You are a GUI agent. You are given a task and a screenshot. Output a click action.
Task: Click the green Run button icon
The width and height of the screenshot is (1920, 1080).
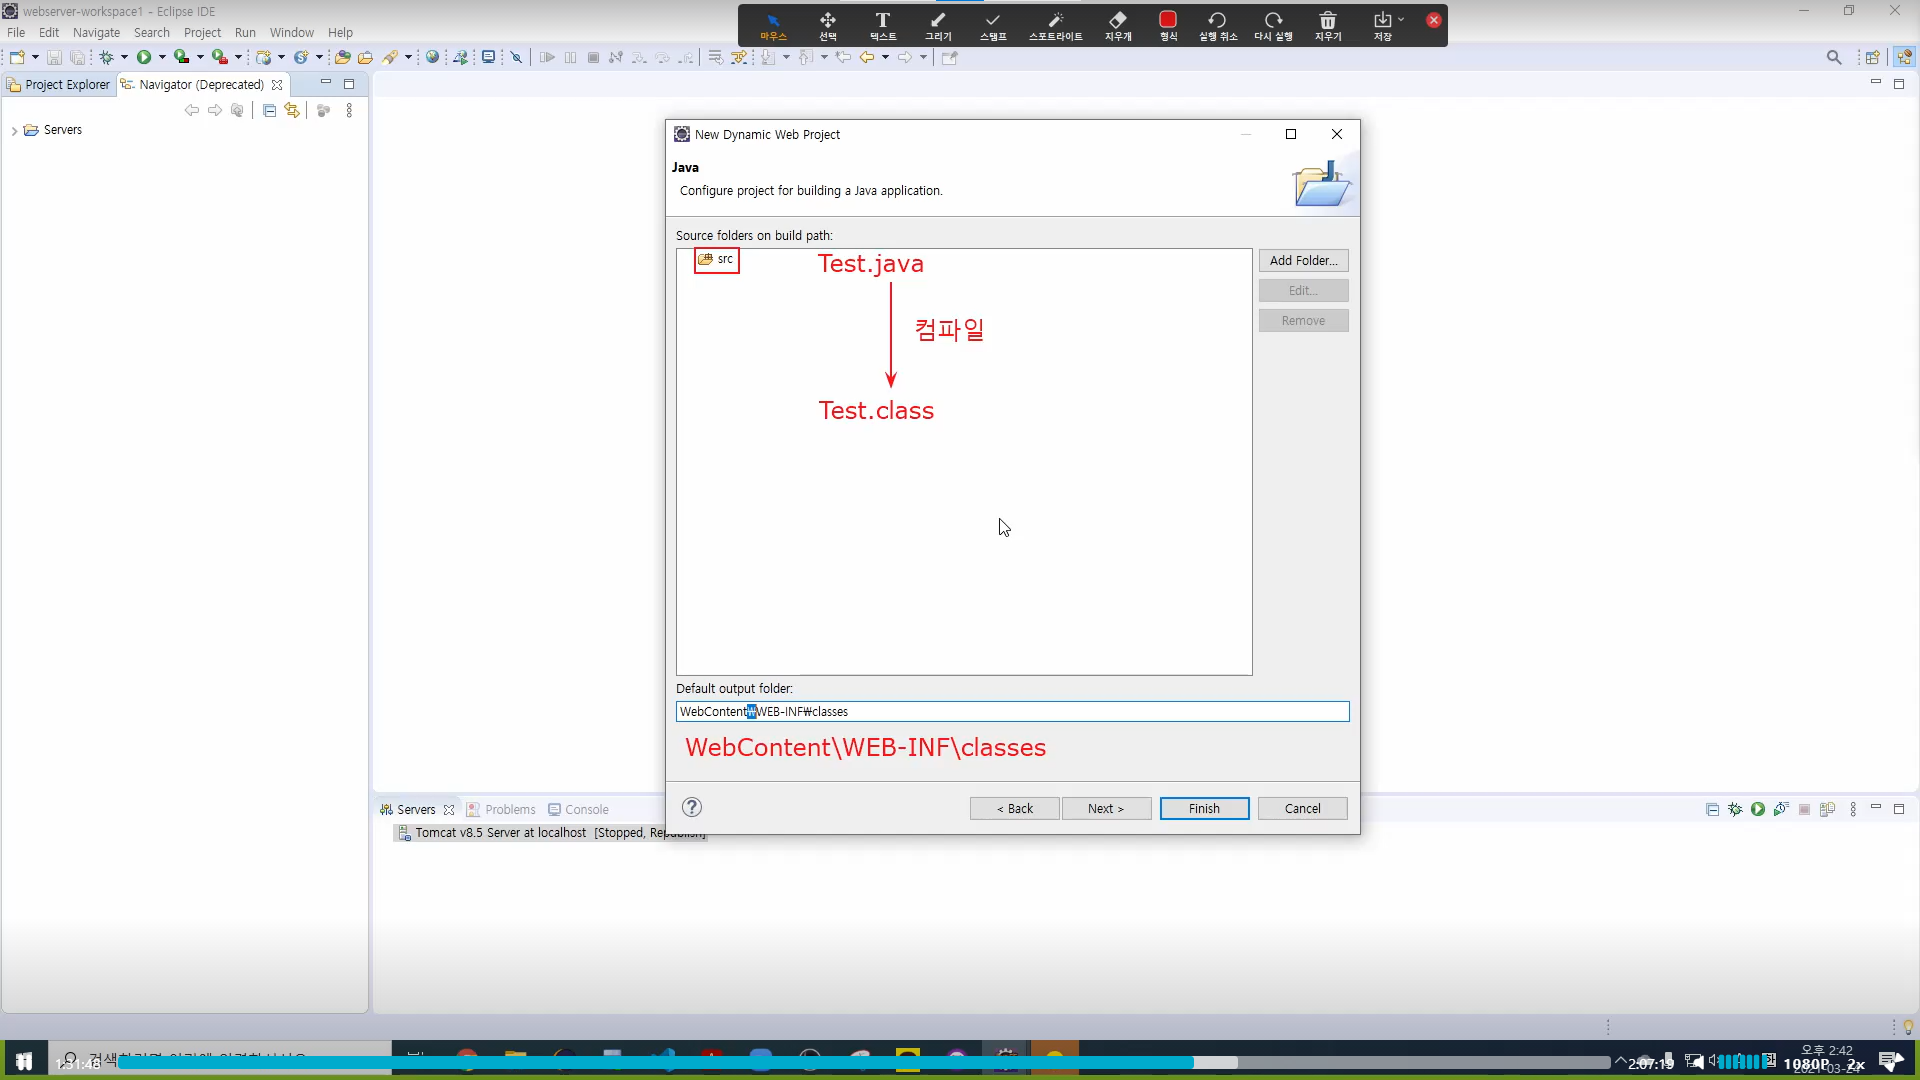[x=144, y=57]
